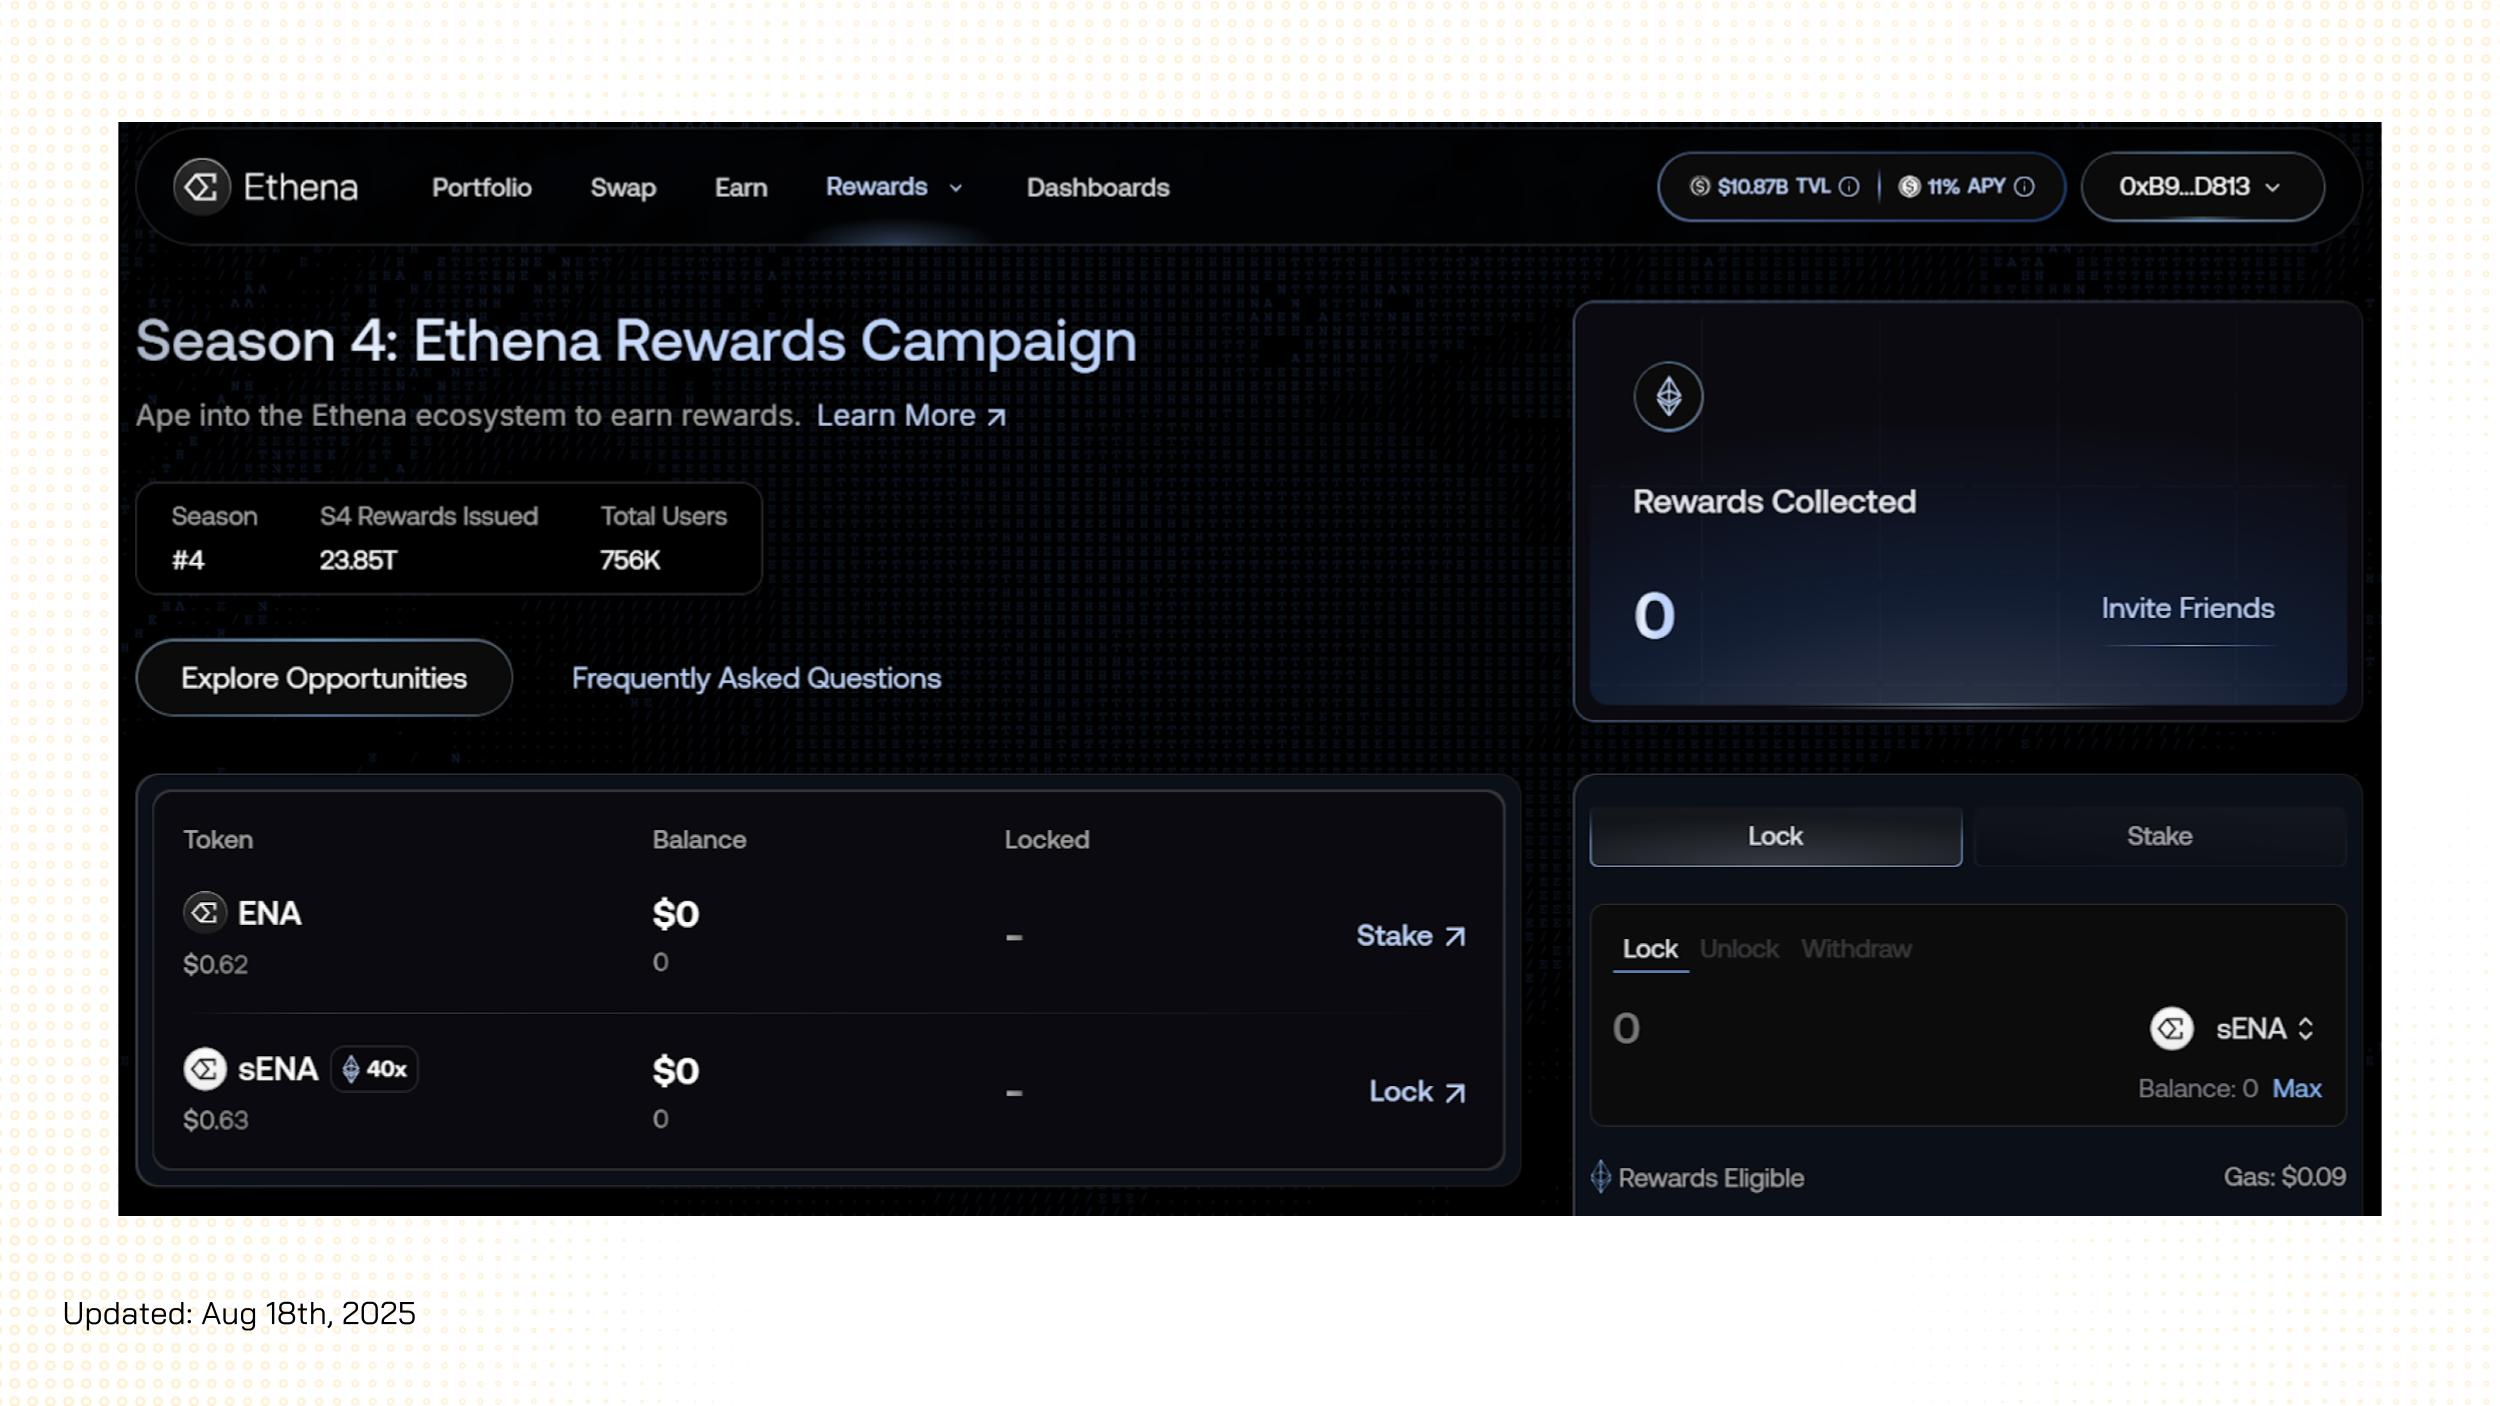Select the Withdraw sub-tab
This screenshot has height=1406, width=2500.
point(1856,949)
